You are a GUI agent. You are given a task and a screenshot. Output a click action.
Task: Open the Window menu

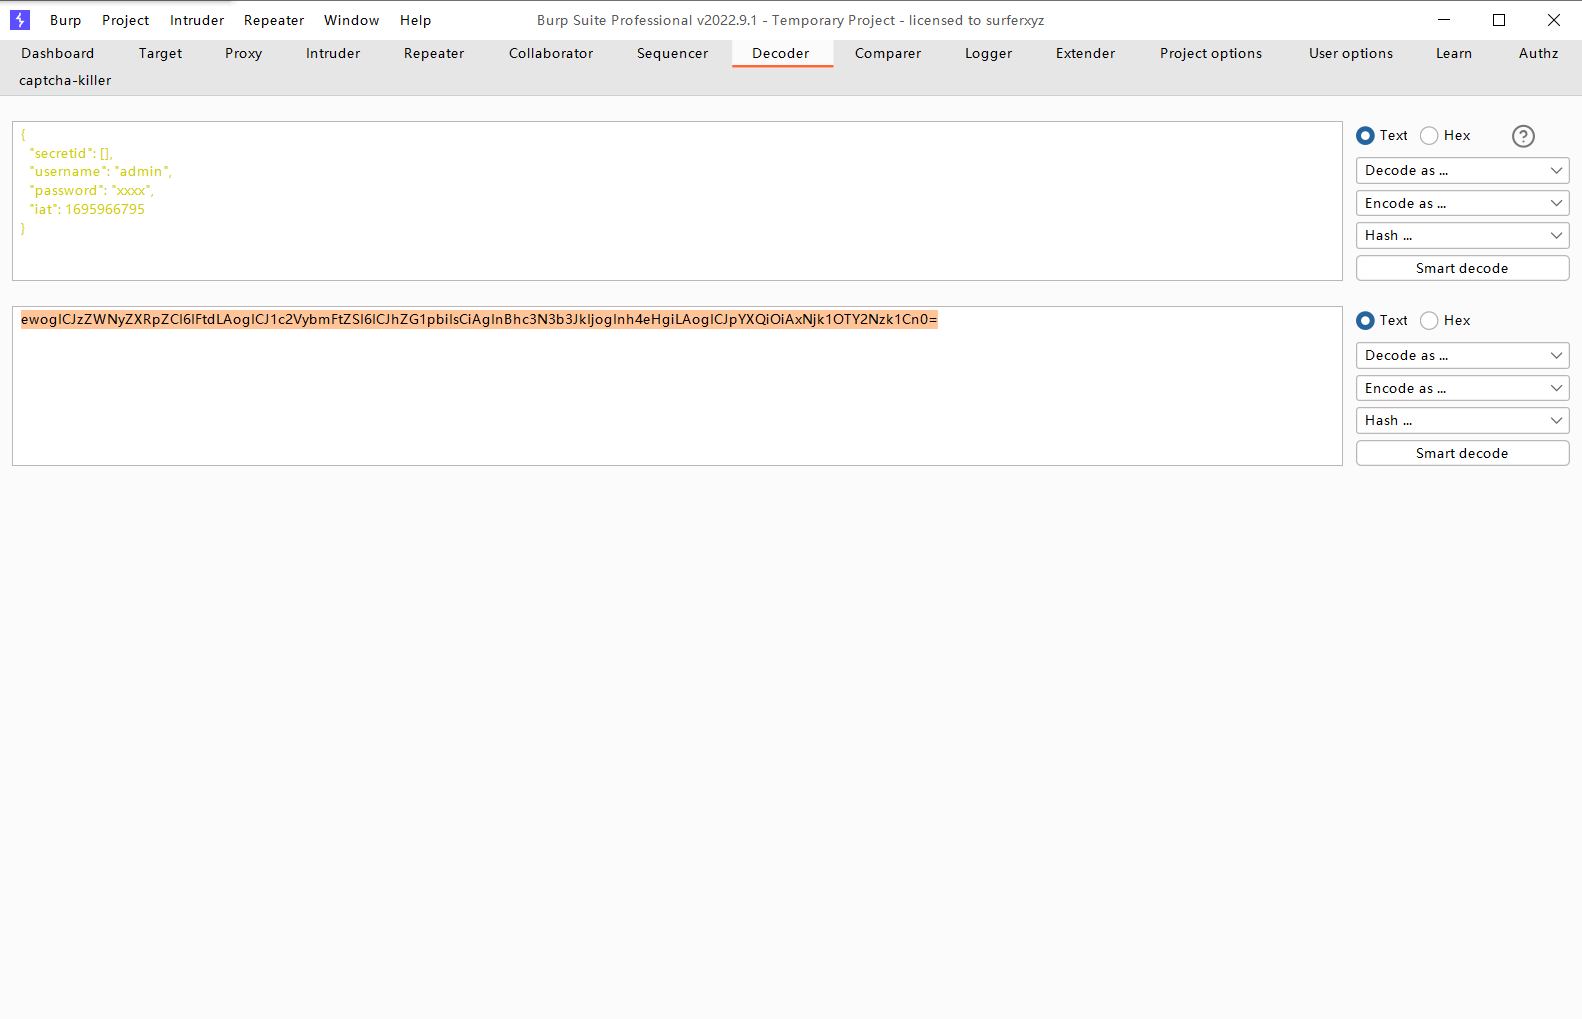click(352, 20)
